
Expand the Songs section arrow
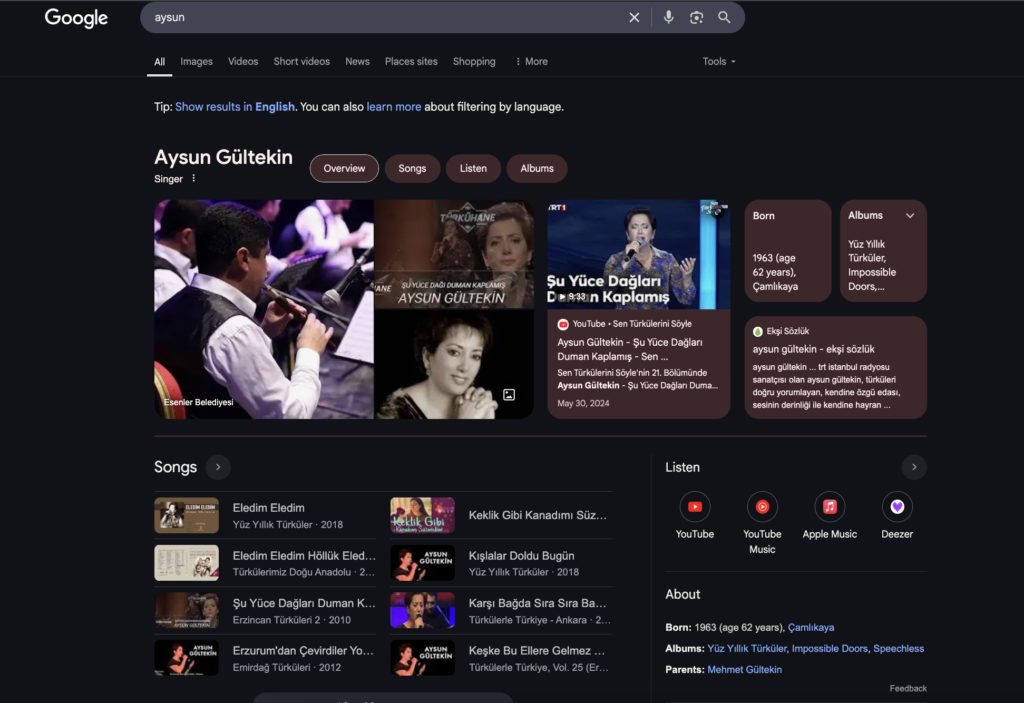pyautogui.click(x=218, y=467)
